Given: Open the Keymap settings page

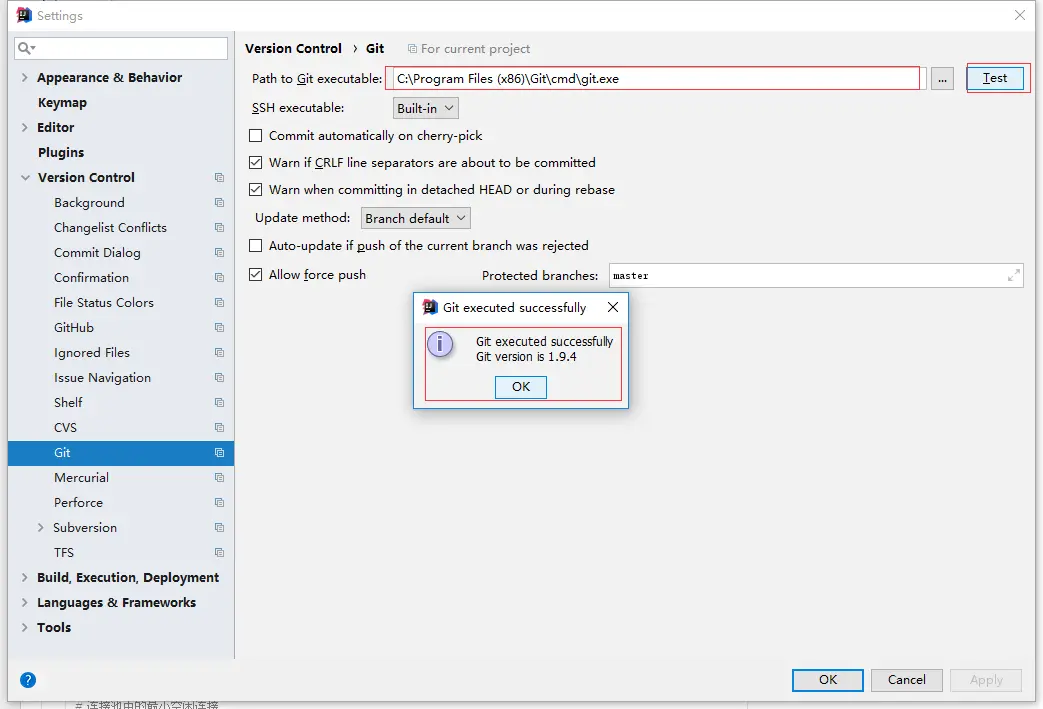Looking at the screenshot, I should pos(62,102).
